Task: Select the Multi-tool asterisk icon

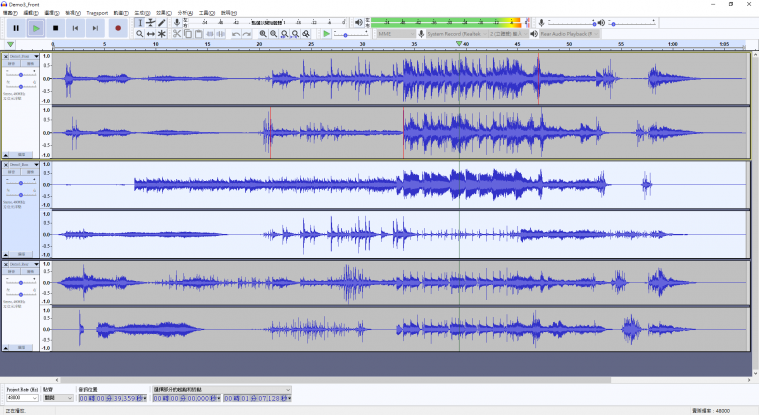Action: coord(163,34)
